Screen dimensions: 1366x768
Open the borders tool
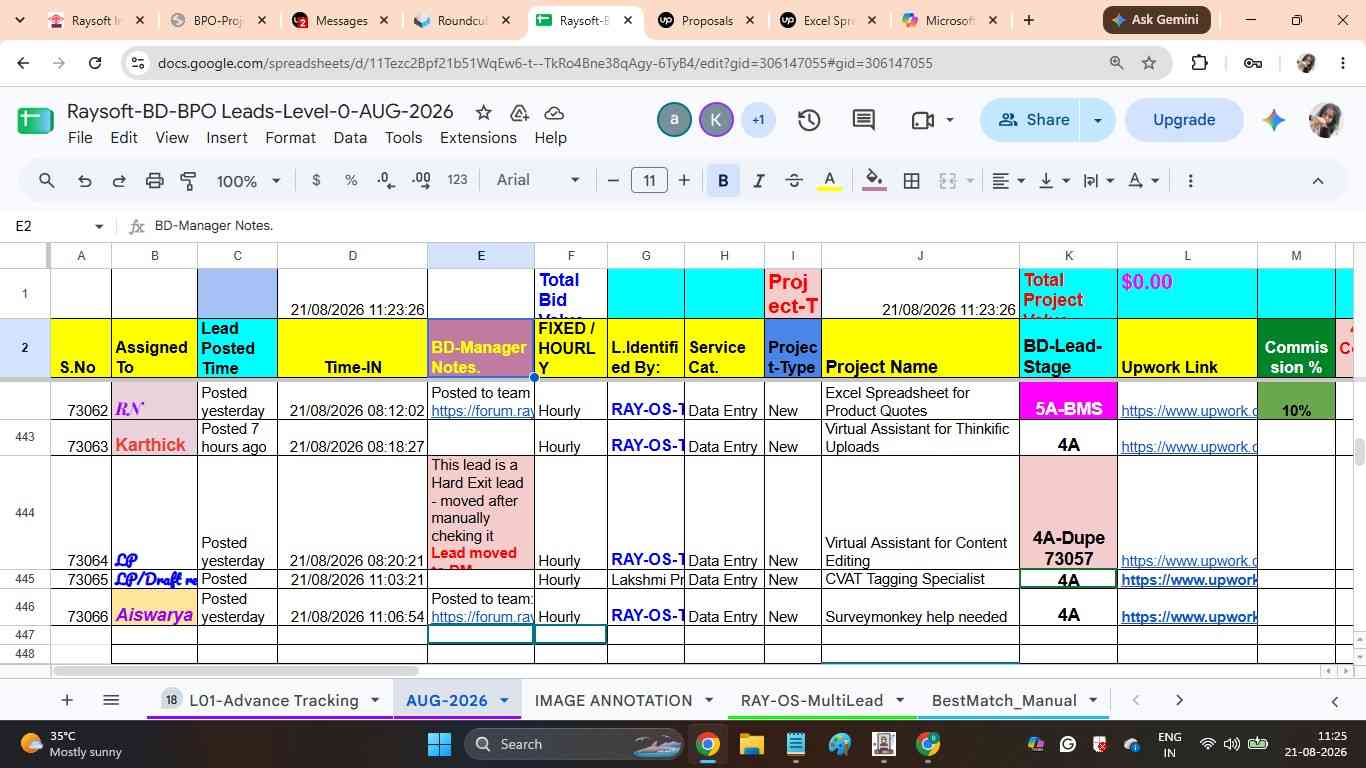(x=911, y=181)
